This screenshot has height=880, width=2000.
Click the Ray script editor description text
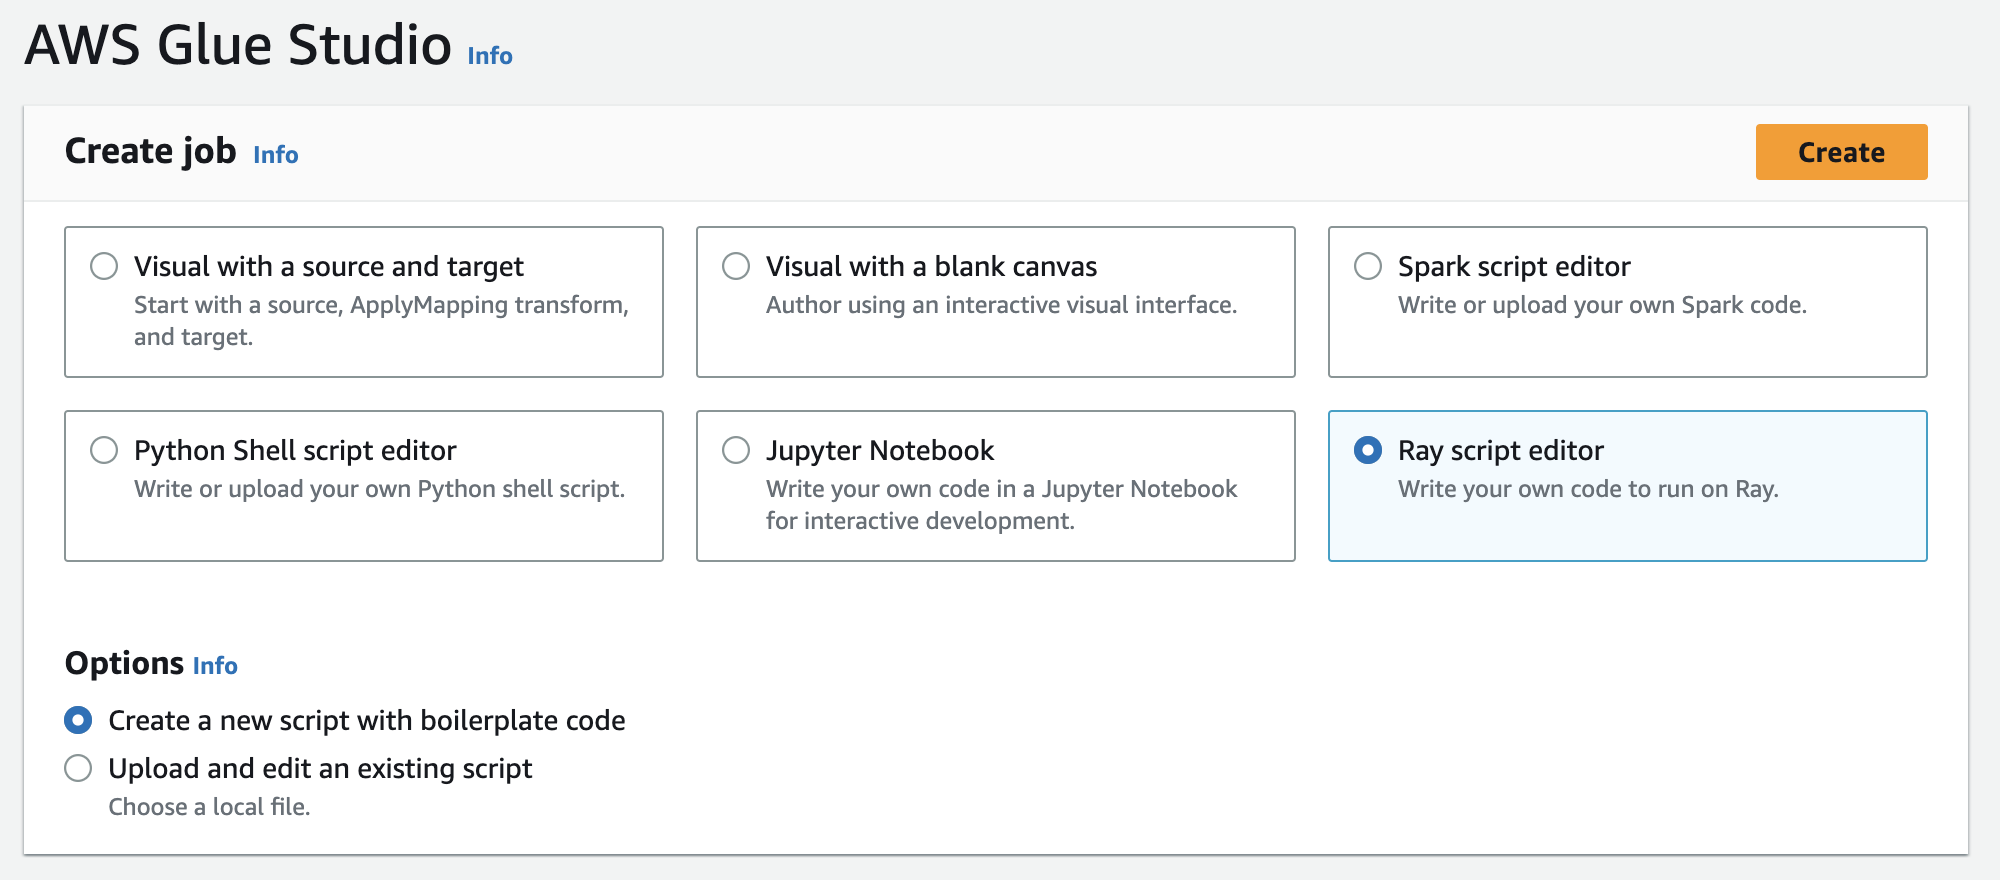pyautogui.click(x=1587, y=489)
